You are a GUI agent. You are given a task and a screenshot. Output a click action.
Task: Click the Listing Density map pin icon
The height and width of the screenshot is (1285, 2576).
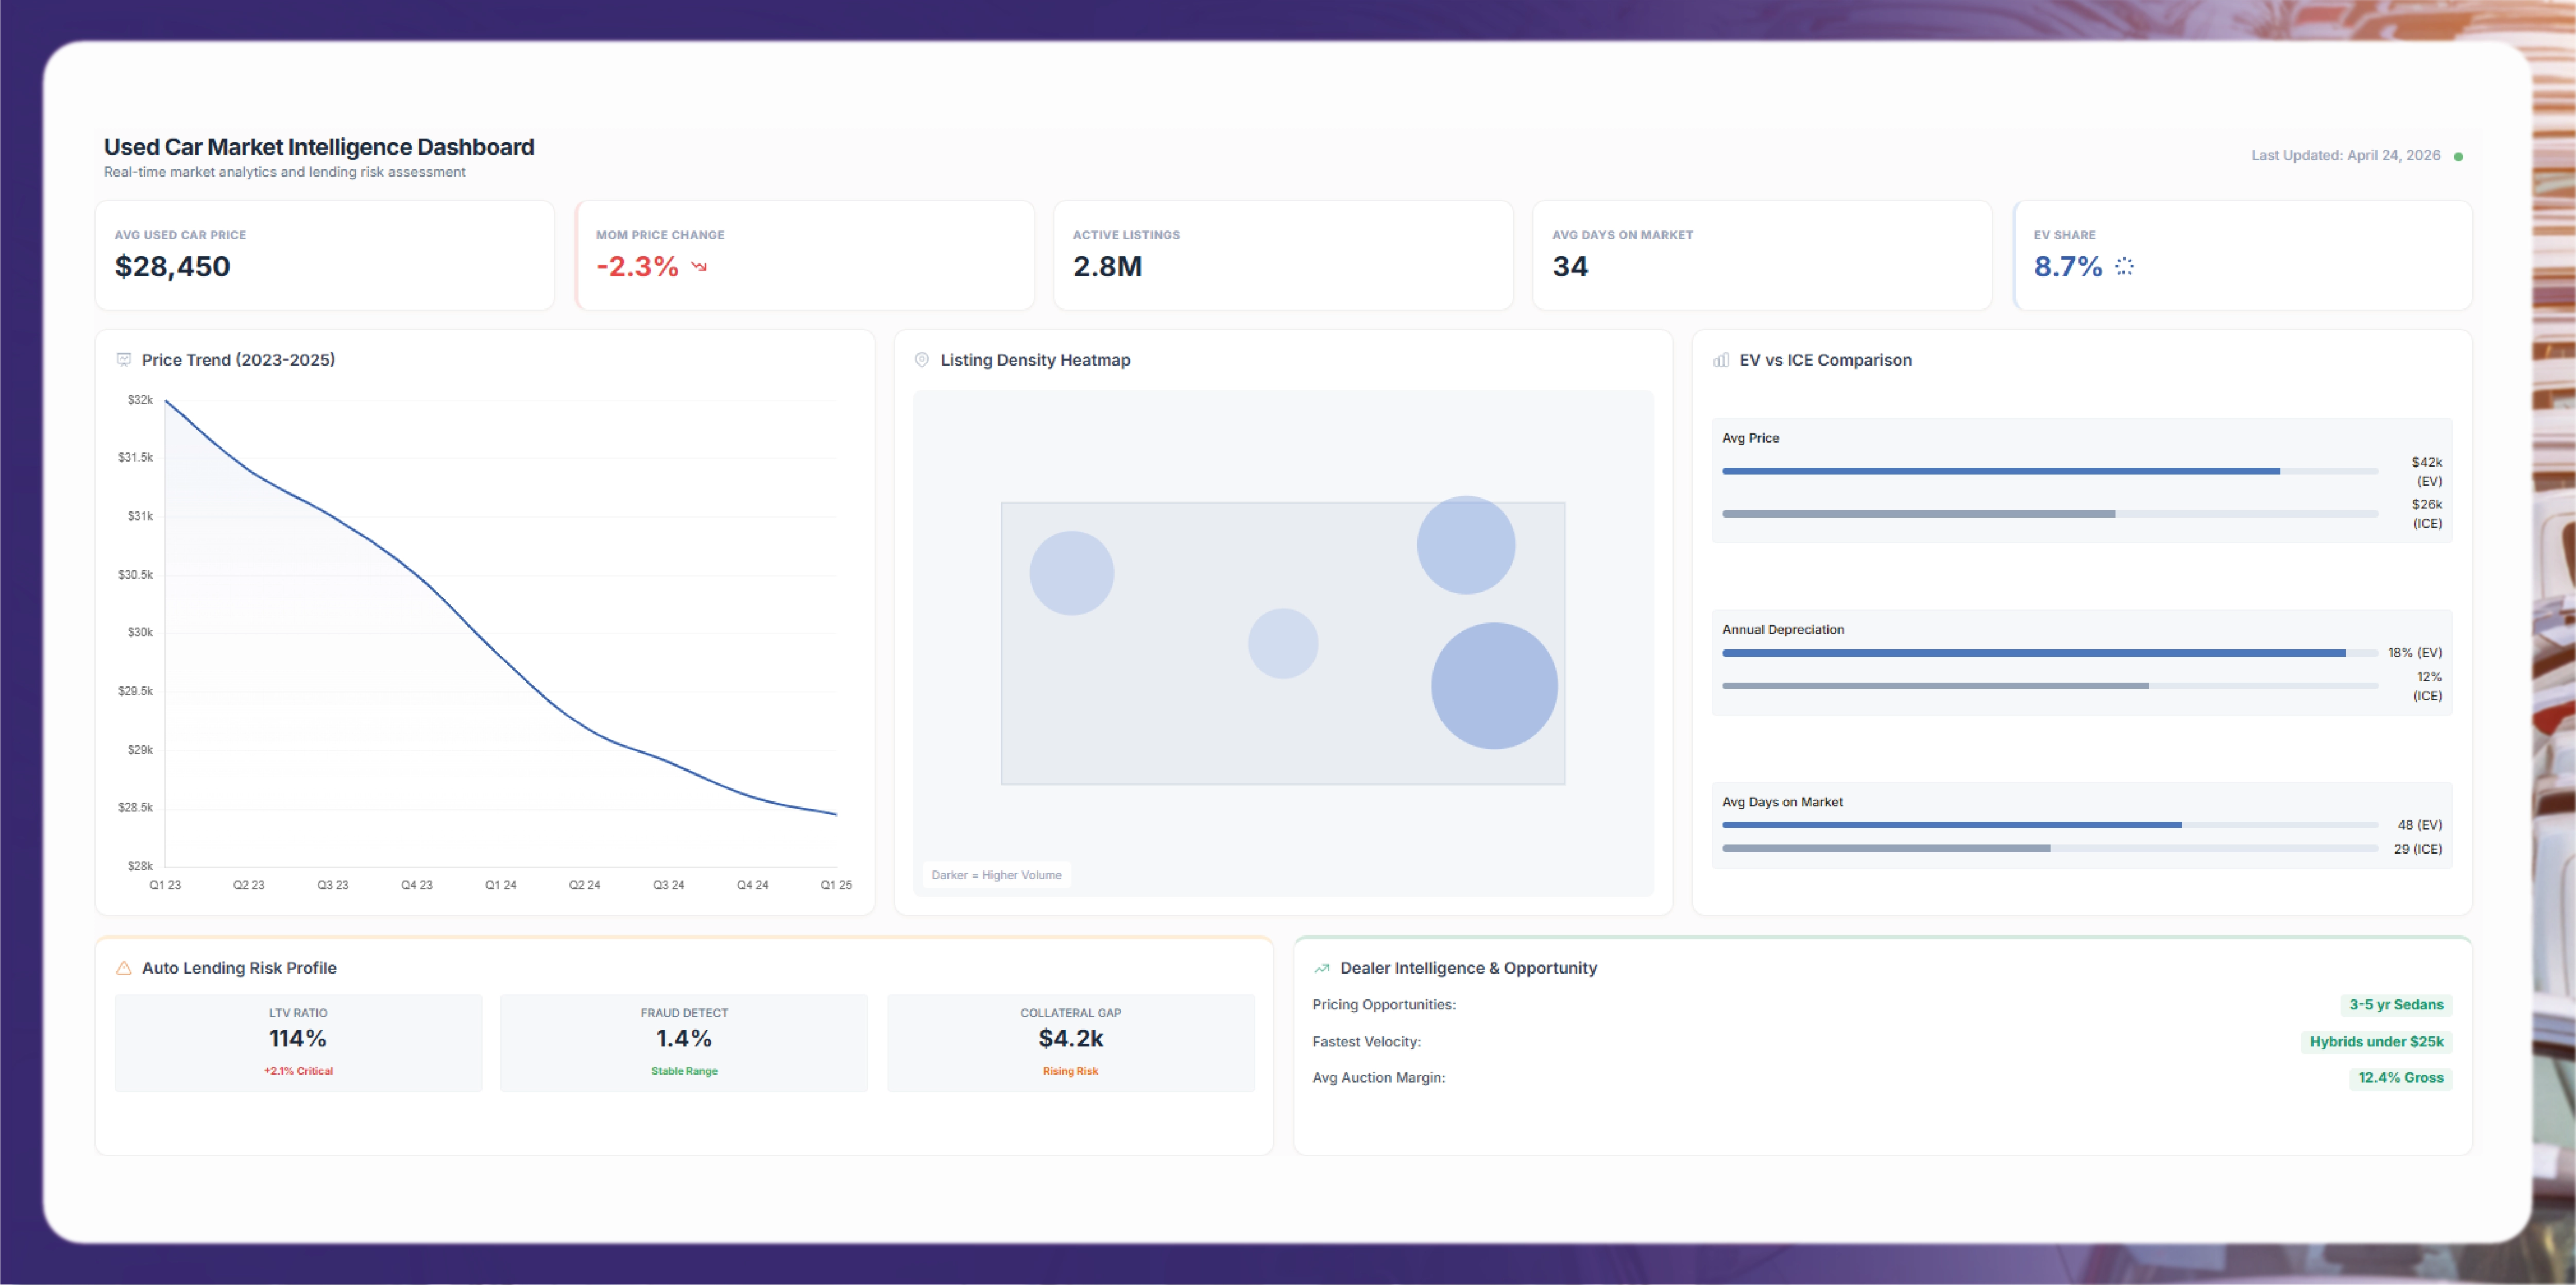tap(922, 360)
